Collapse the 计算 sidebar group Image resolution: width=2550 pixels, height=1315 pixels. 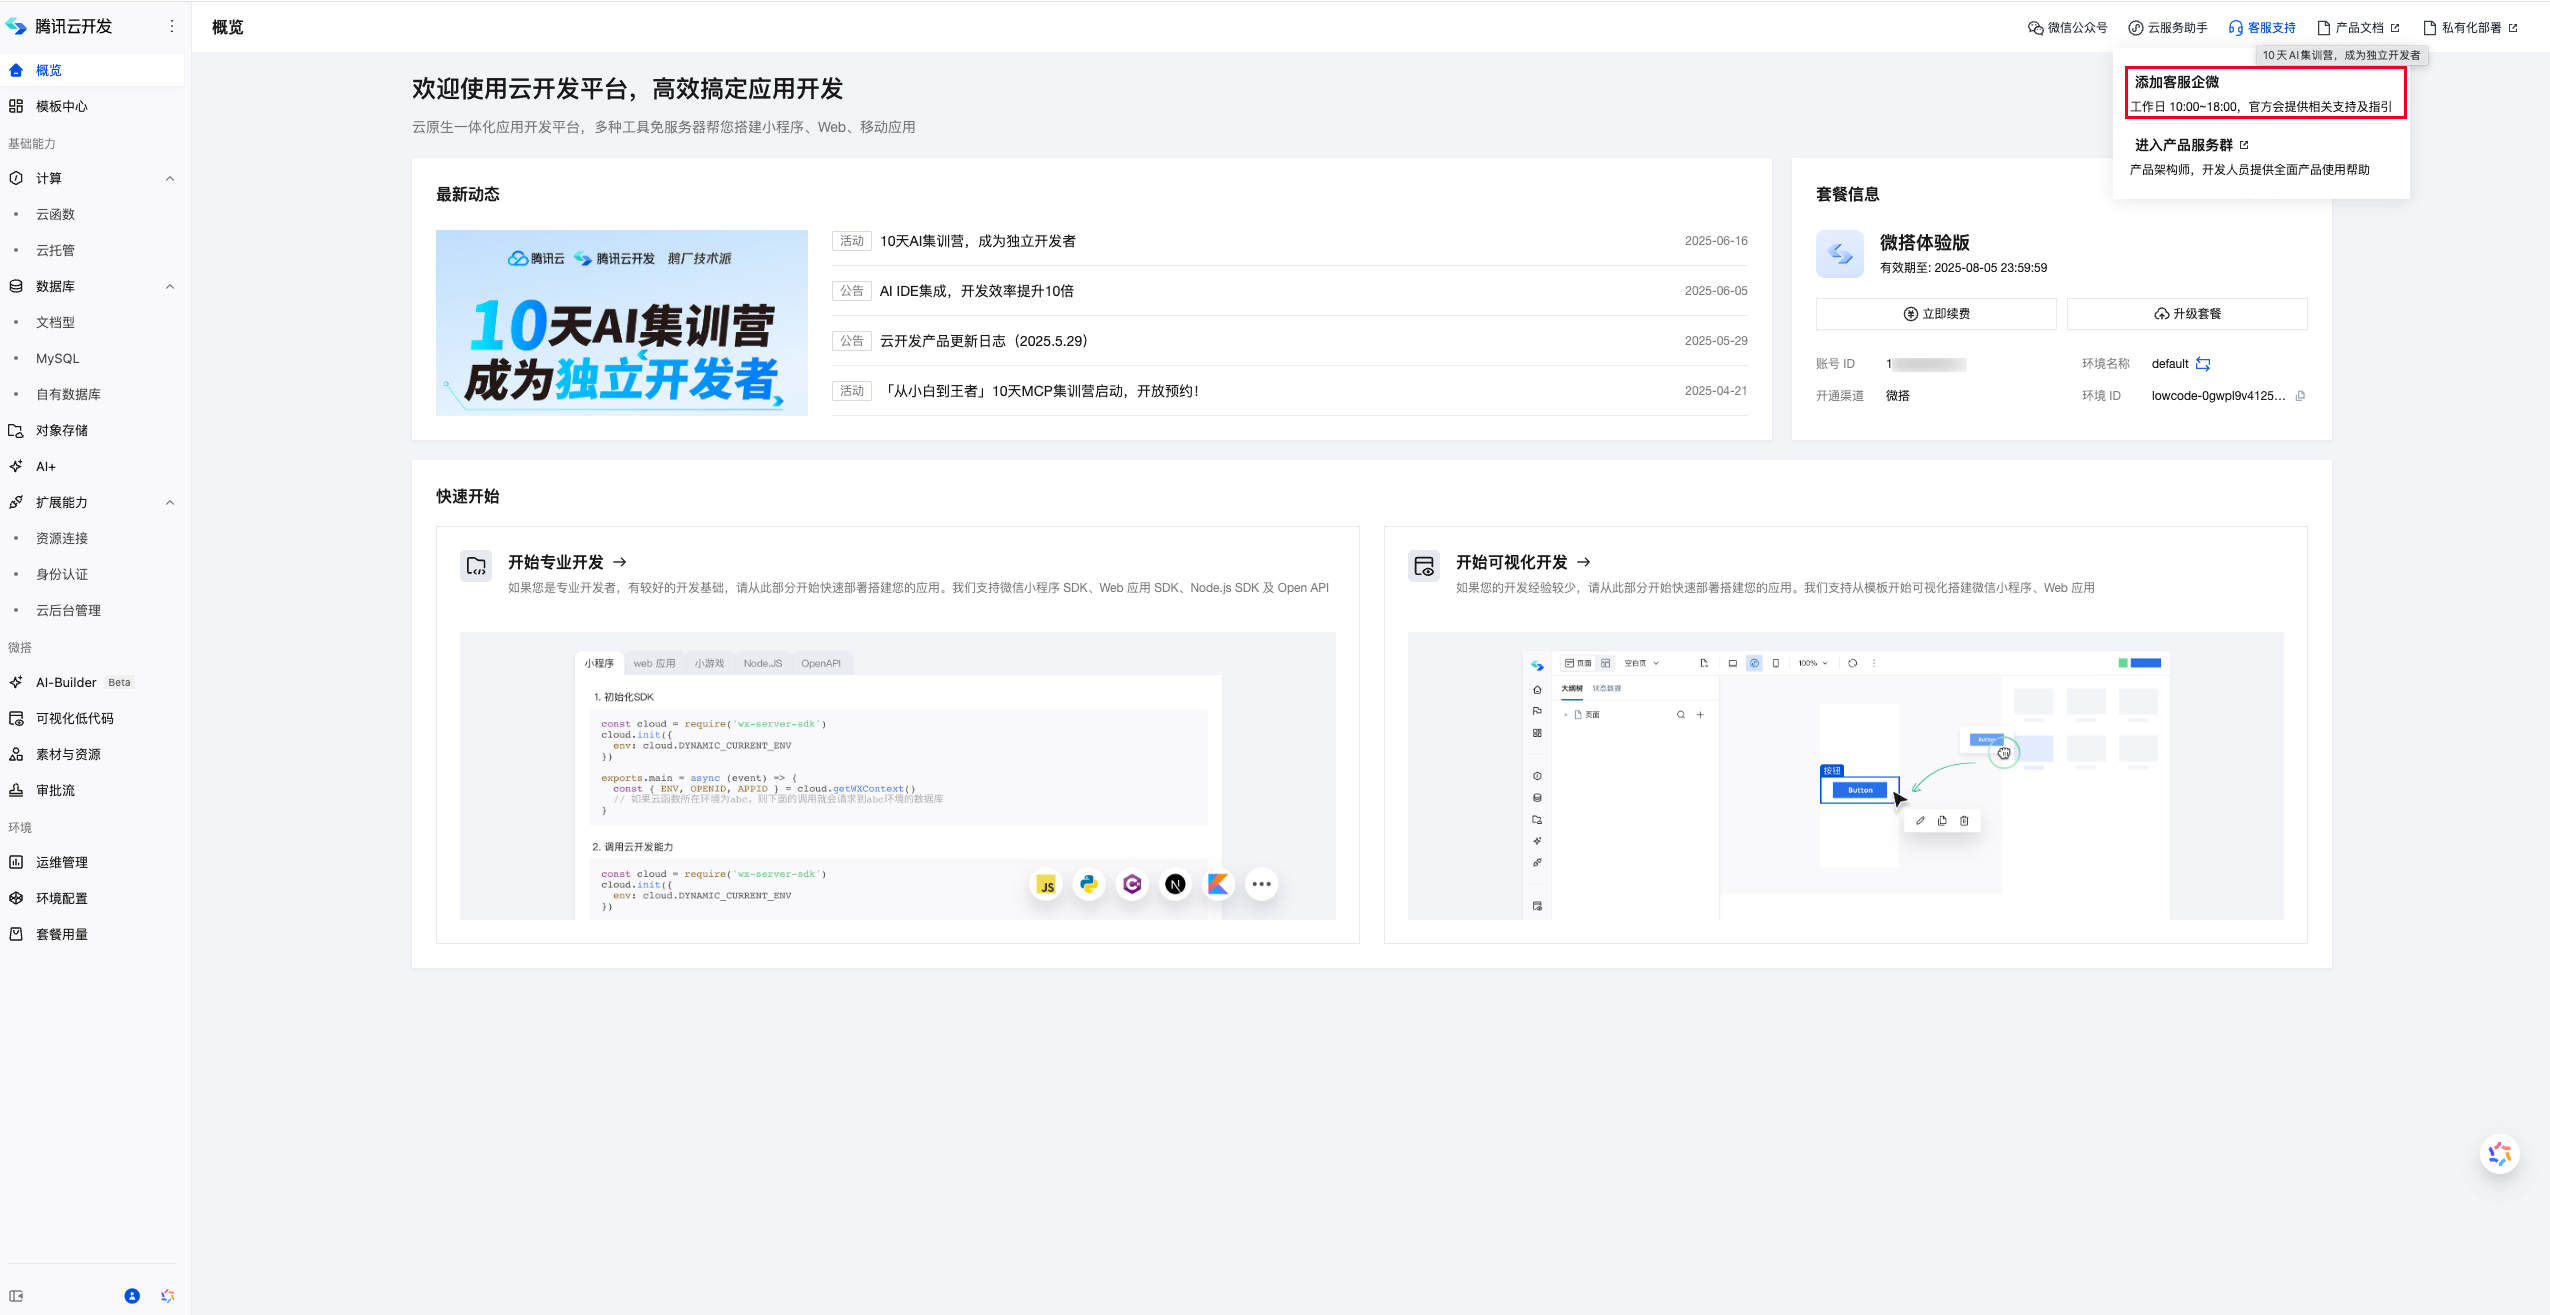coord(170,179)
